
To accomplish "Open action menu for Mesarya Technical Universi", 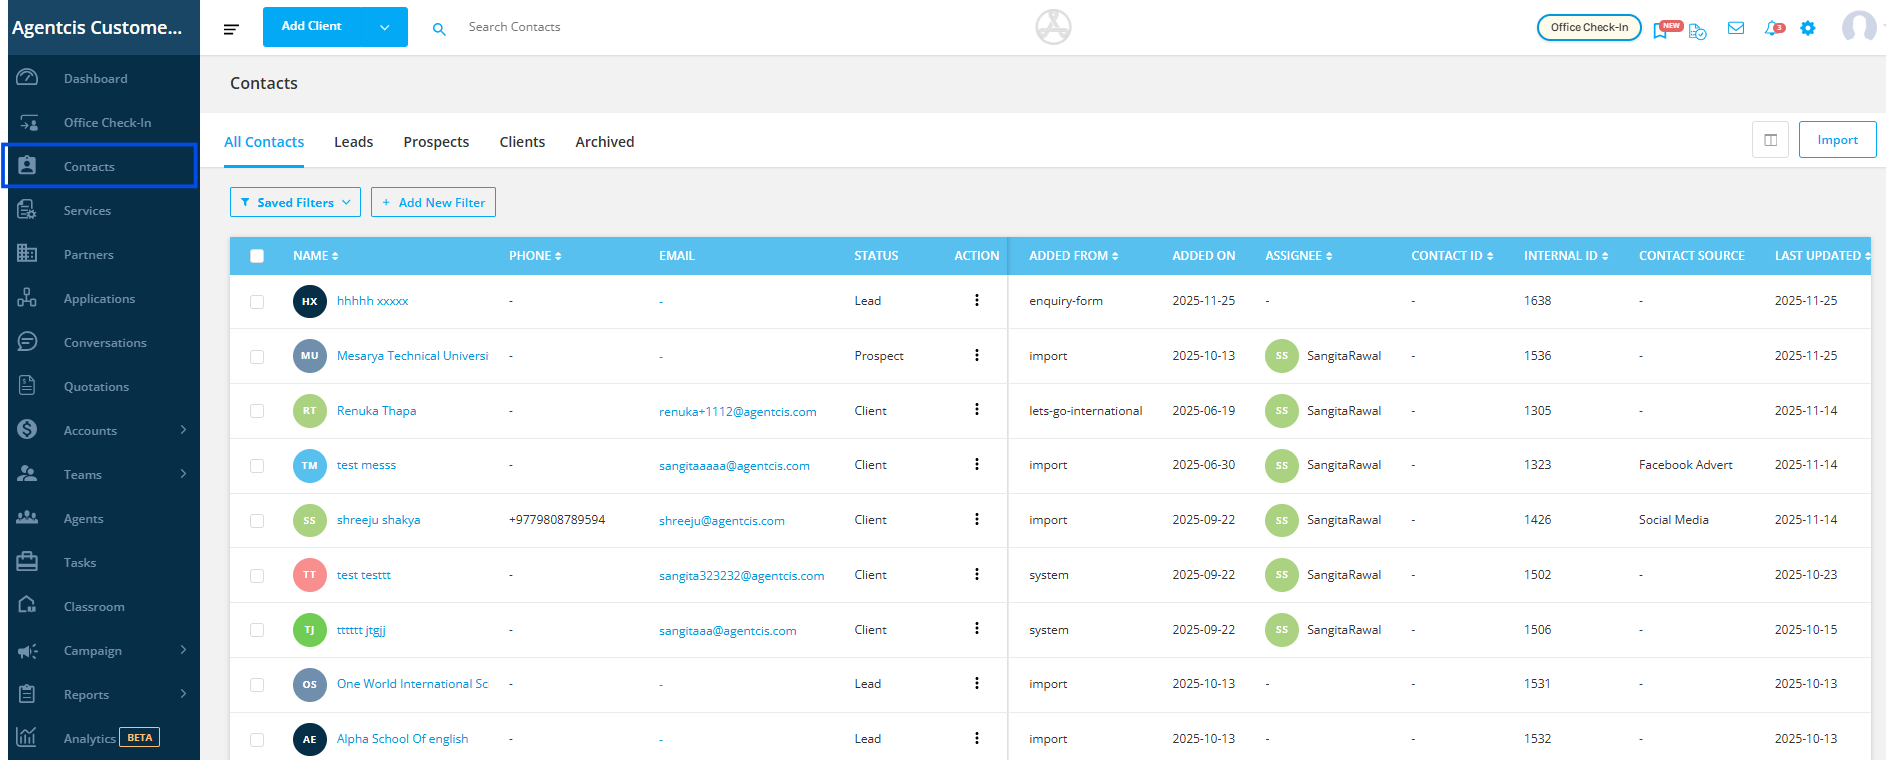I will click(977, 355).
